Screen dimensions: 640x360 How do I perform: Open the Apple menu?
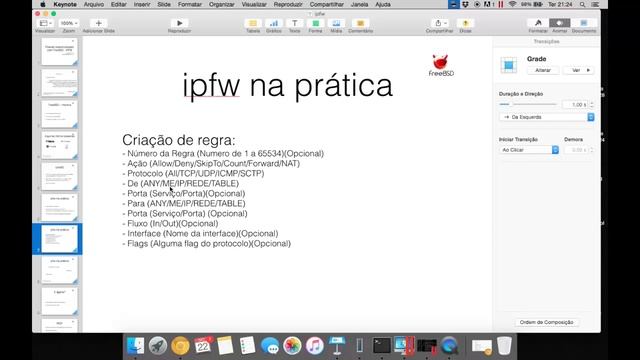tap(43, 4)
